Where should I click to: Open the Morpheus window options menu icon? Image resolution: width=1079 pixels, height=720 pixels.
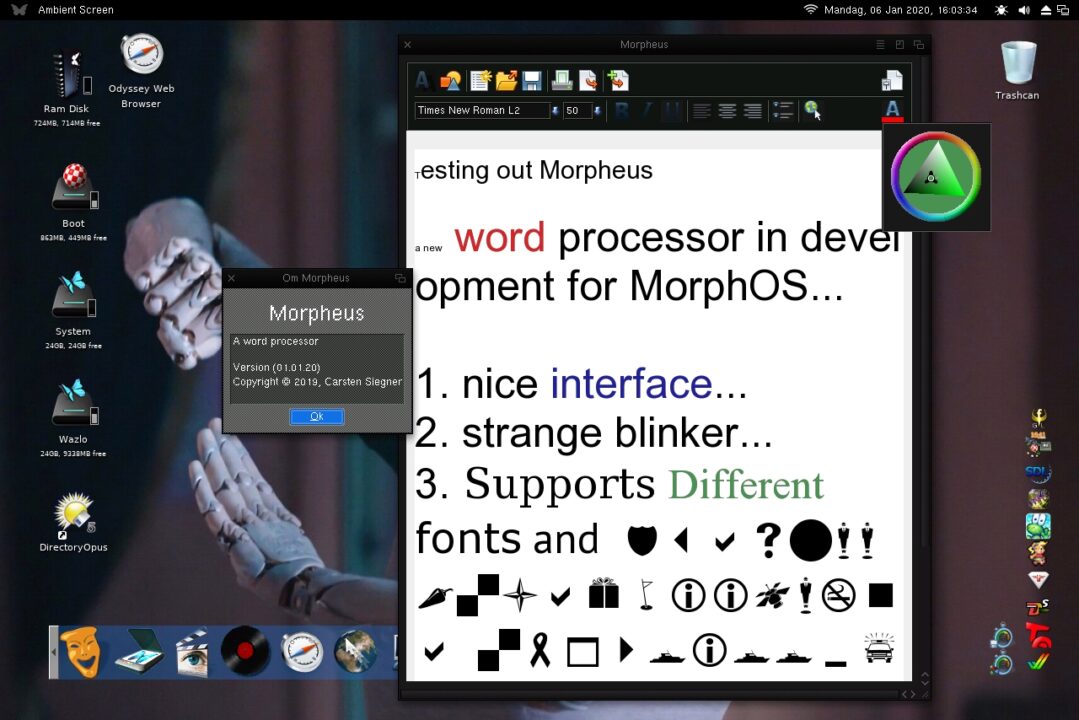pyautogui.click(x=878, y=44)
